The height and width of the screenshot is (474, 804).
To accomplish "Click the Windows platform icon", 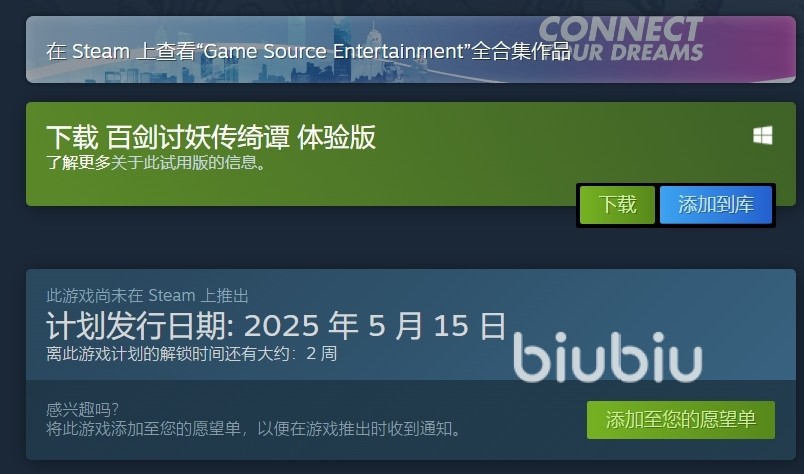I will pyautogui.click(x=762, y=135).
